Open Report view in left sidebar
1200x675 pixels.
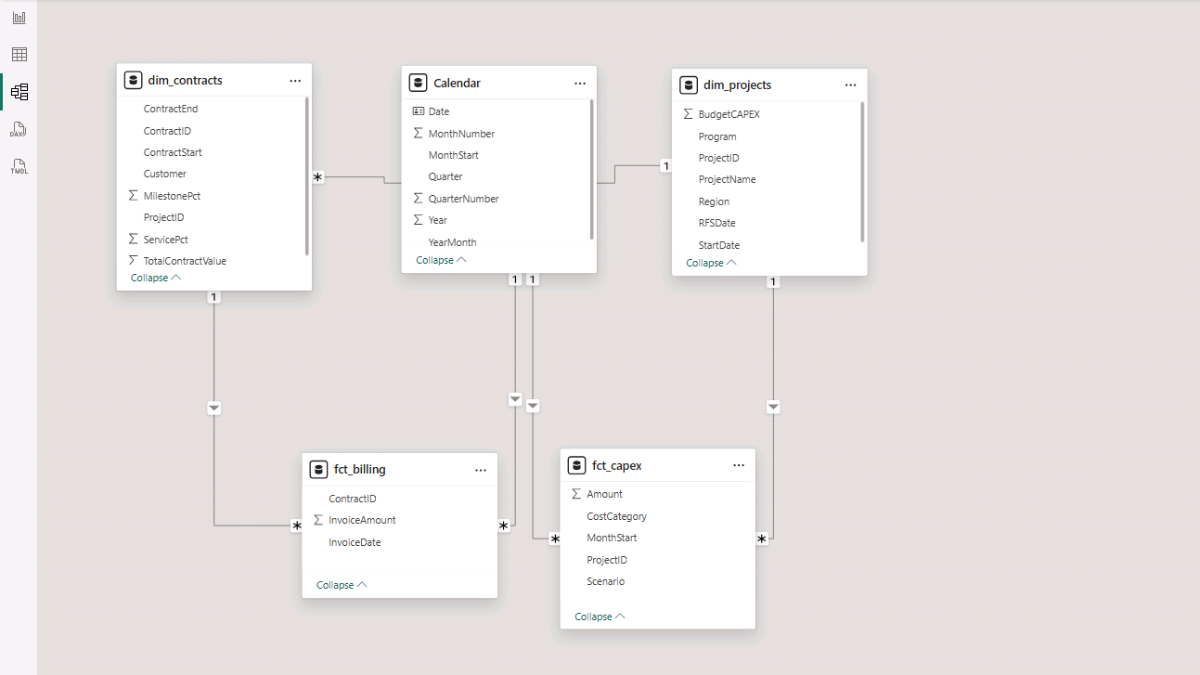19,18
